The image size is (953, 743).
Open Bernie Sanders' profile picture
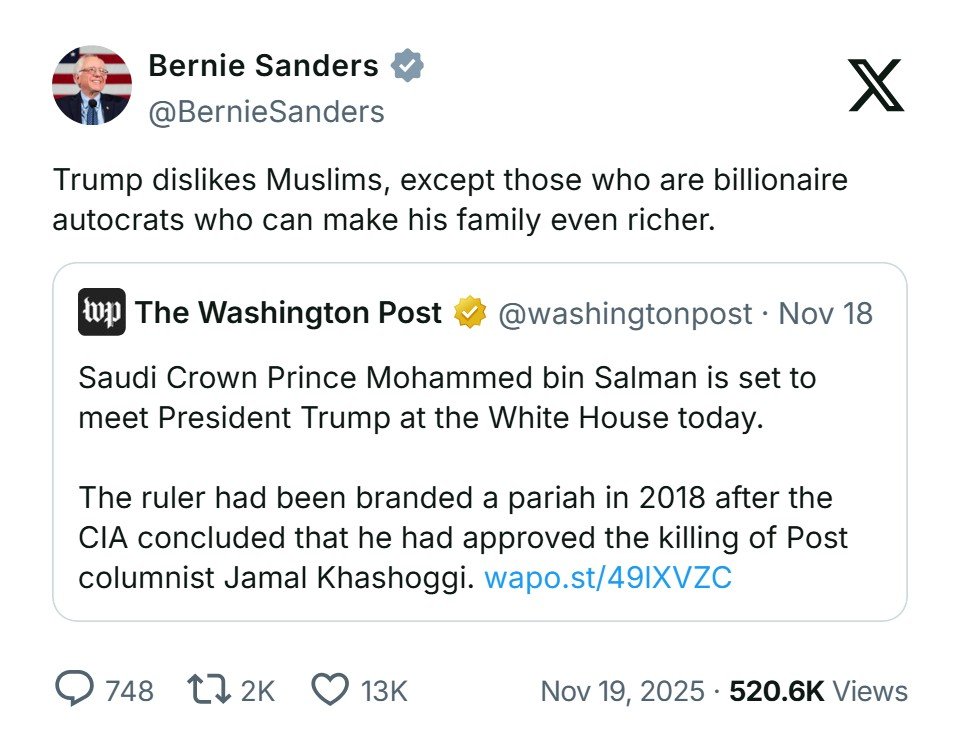(x=92, y=85)
